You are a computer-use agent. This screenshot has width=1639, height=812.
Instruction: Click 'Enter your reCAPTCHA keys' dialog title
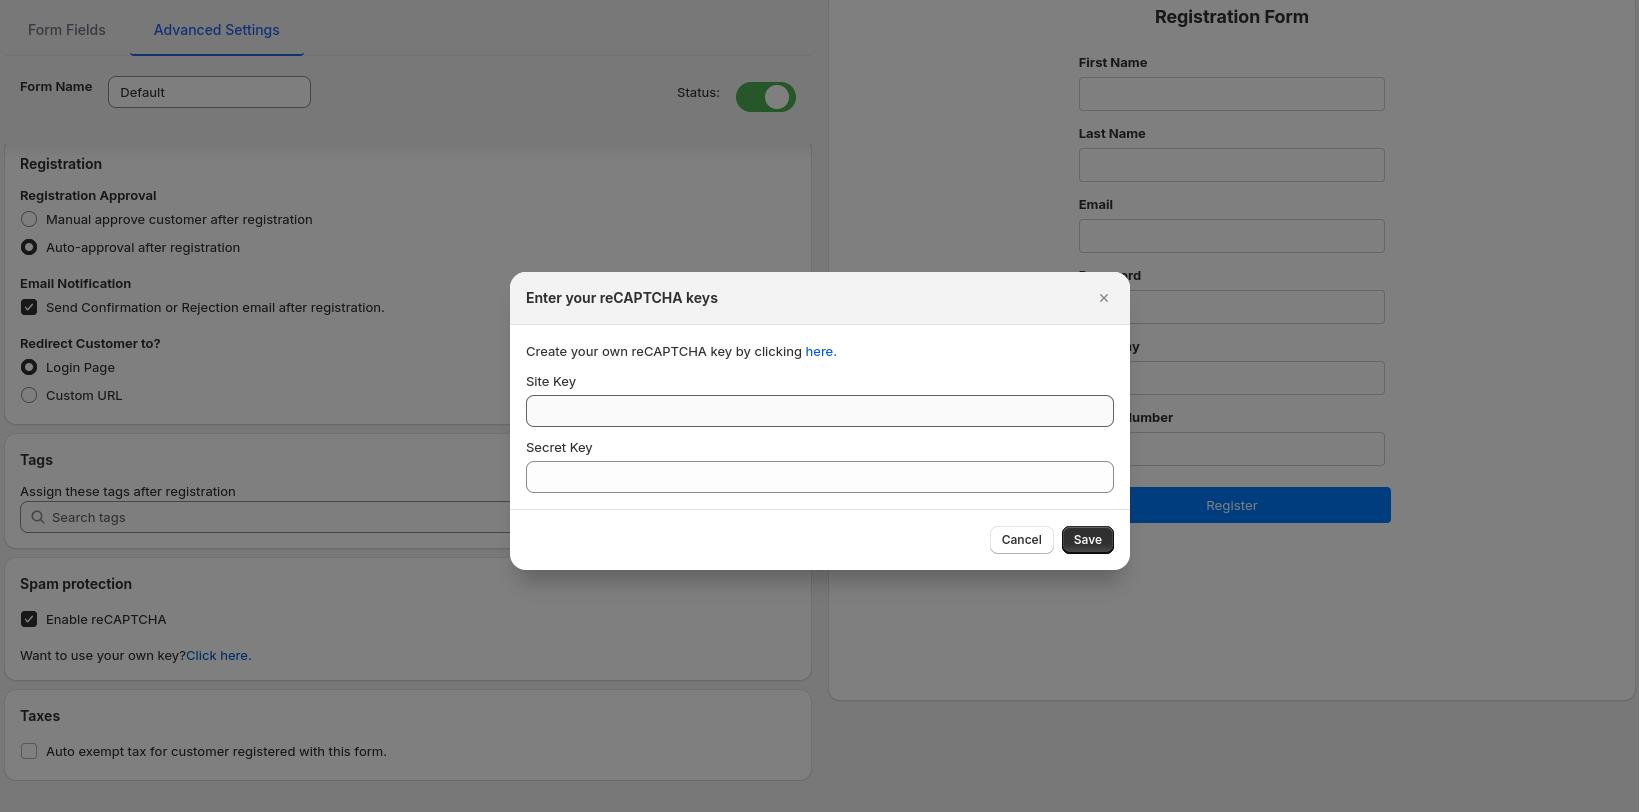pyautogui.click(x=622, y=298)
